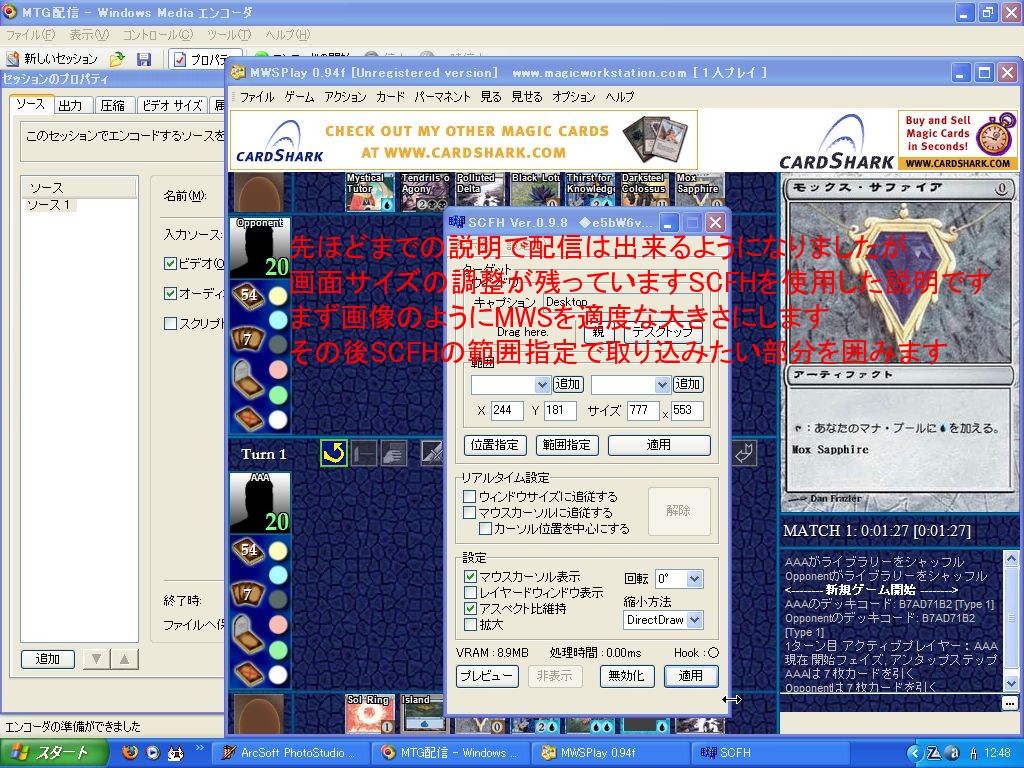Toggle keep aspect ratio (アスペクト比維持)

tap(470, 609)
